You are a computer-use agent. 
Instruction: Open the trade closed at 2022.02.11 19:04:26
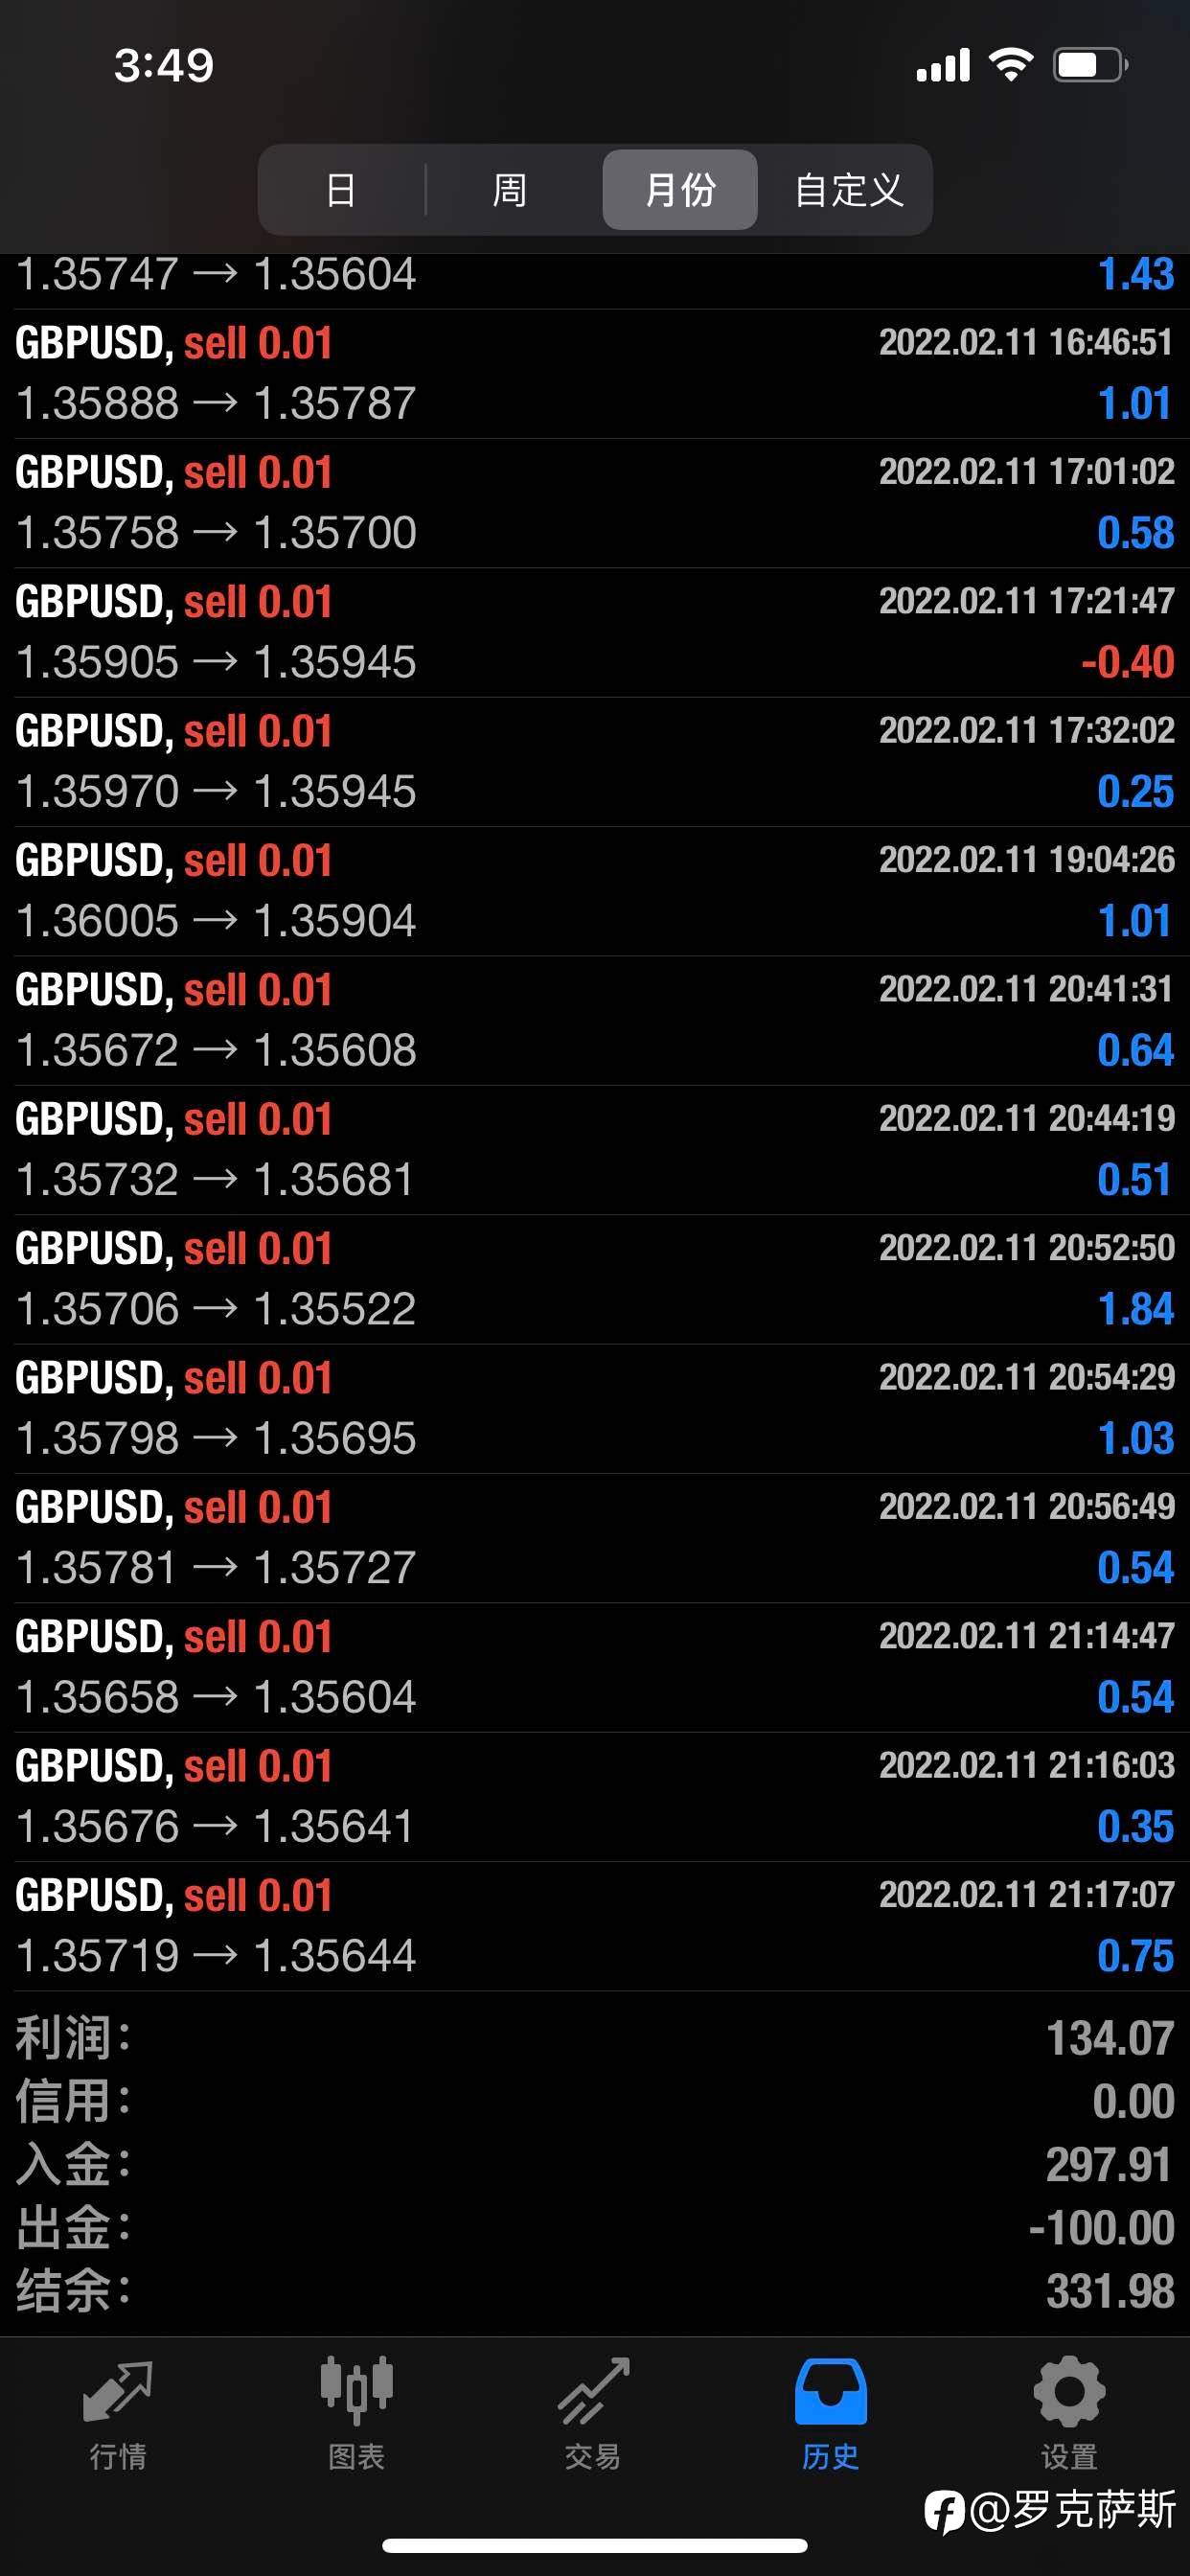tap(595, 891)
